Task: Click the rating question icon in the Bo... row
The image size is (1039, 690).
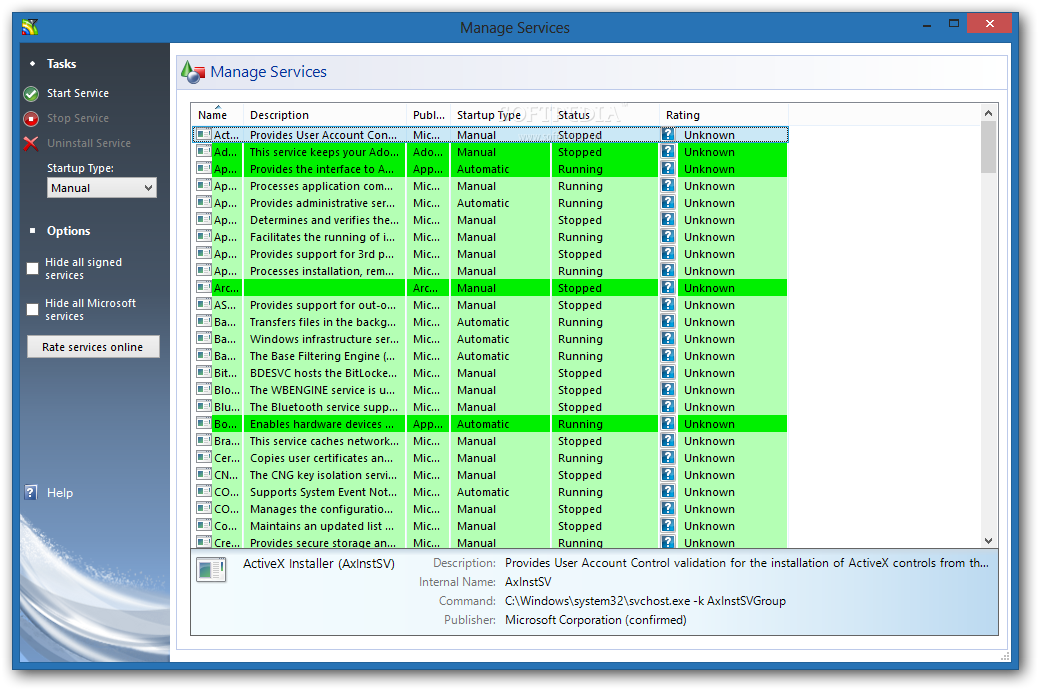Action: [x=669, y=424]
